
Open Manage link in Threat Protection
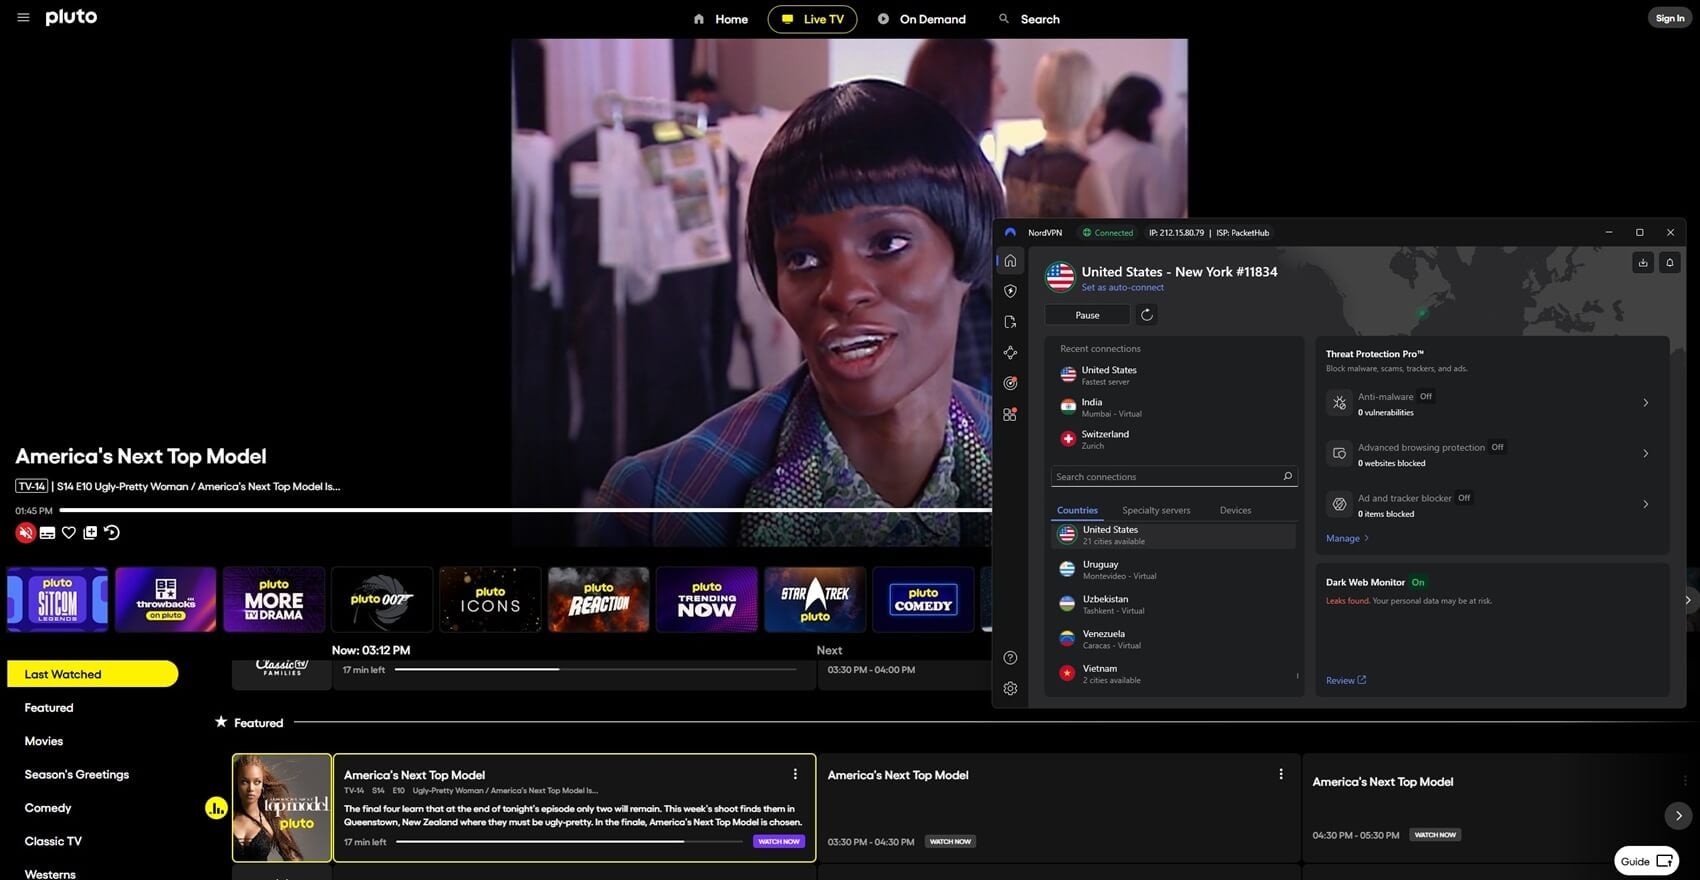[x=1347, y=538]
